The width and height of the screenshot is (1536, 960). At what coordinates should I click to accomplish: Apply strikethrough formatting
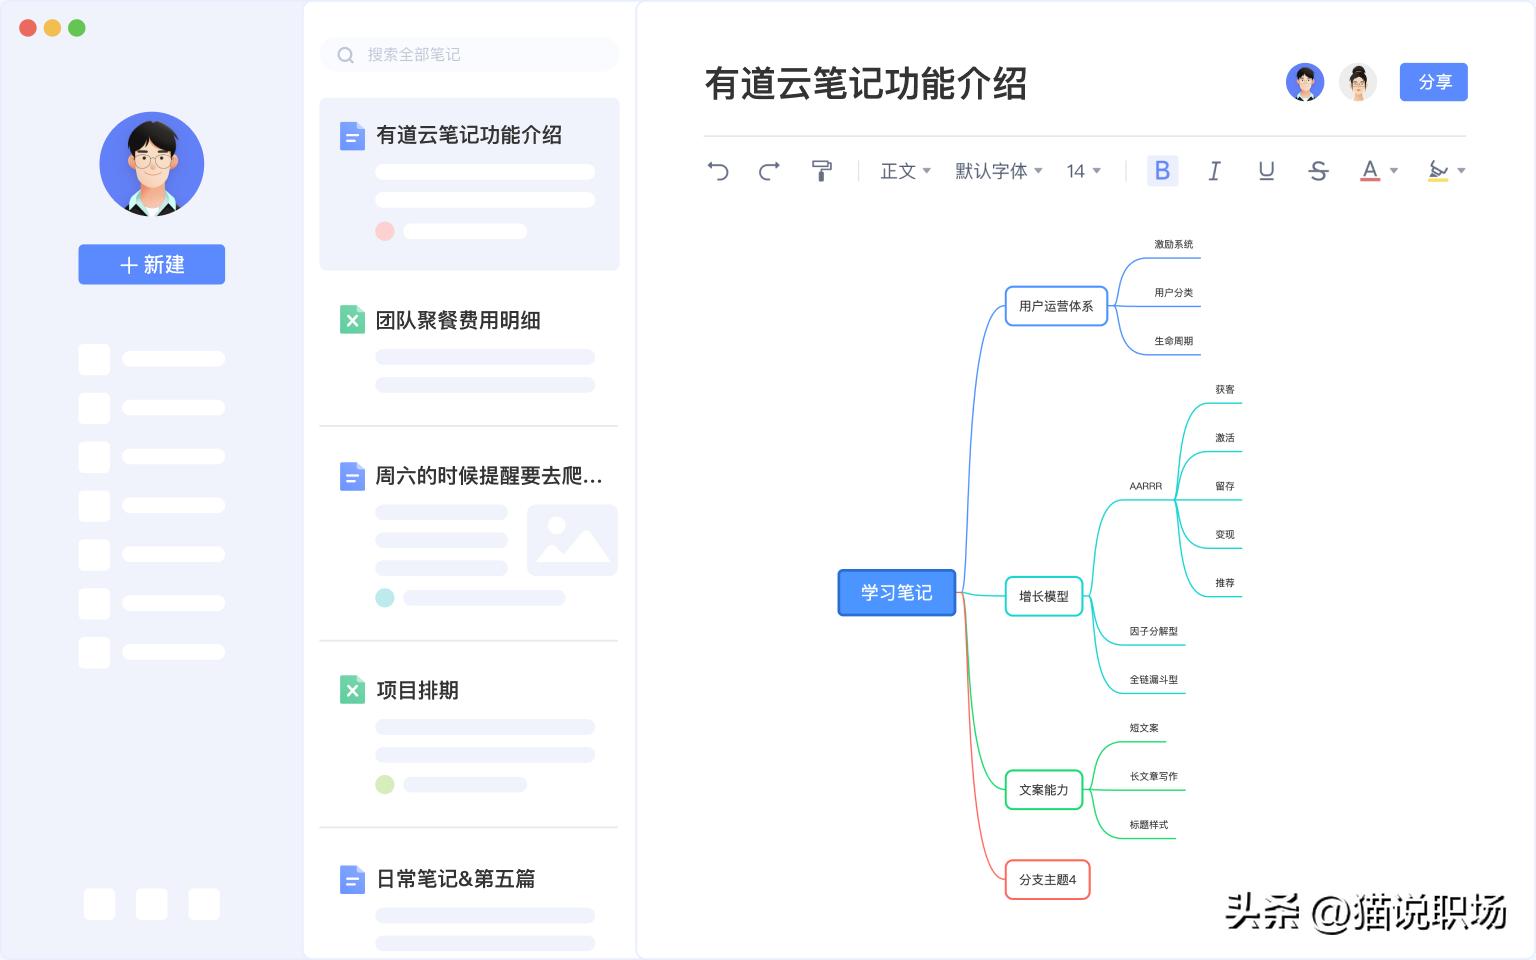[1318, 171]
